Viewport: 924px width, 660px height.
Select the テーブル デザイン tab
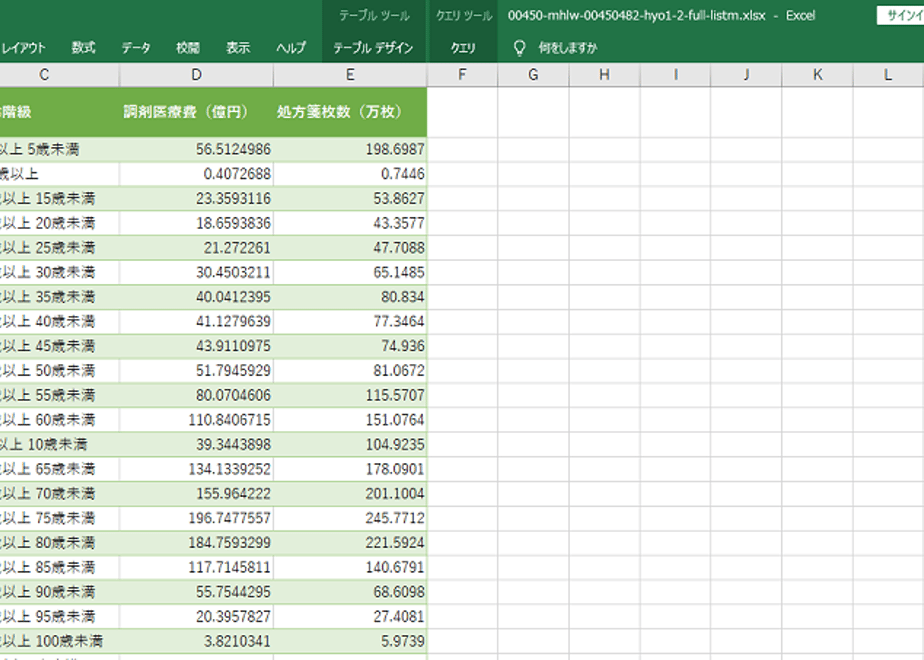tap(373, 48)
